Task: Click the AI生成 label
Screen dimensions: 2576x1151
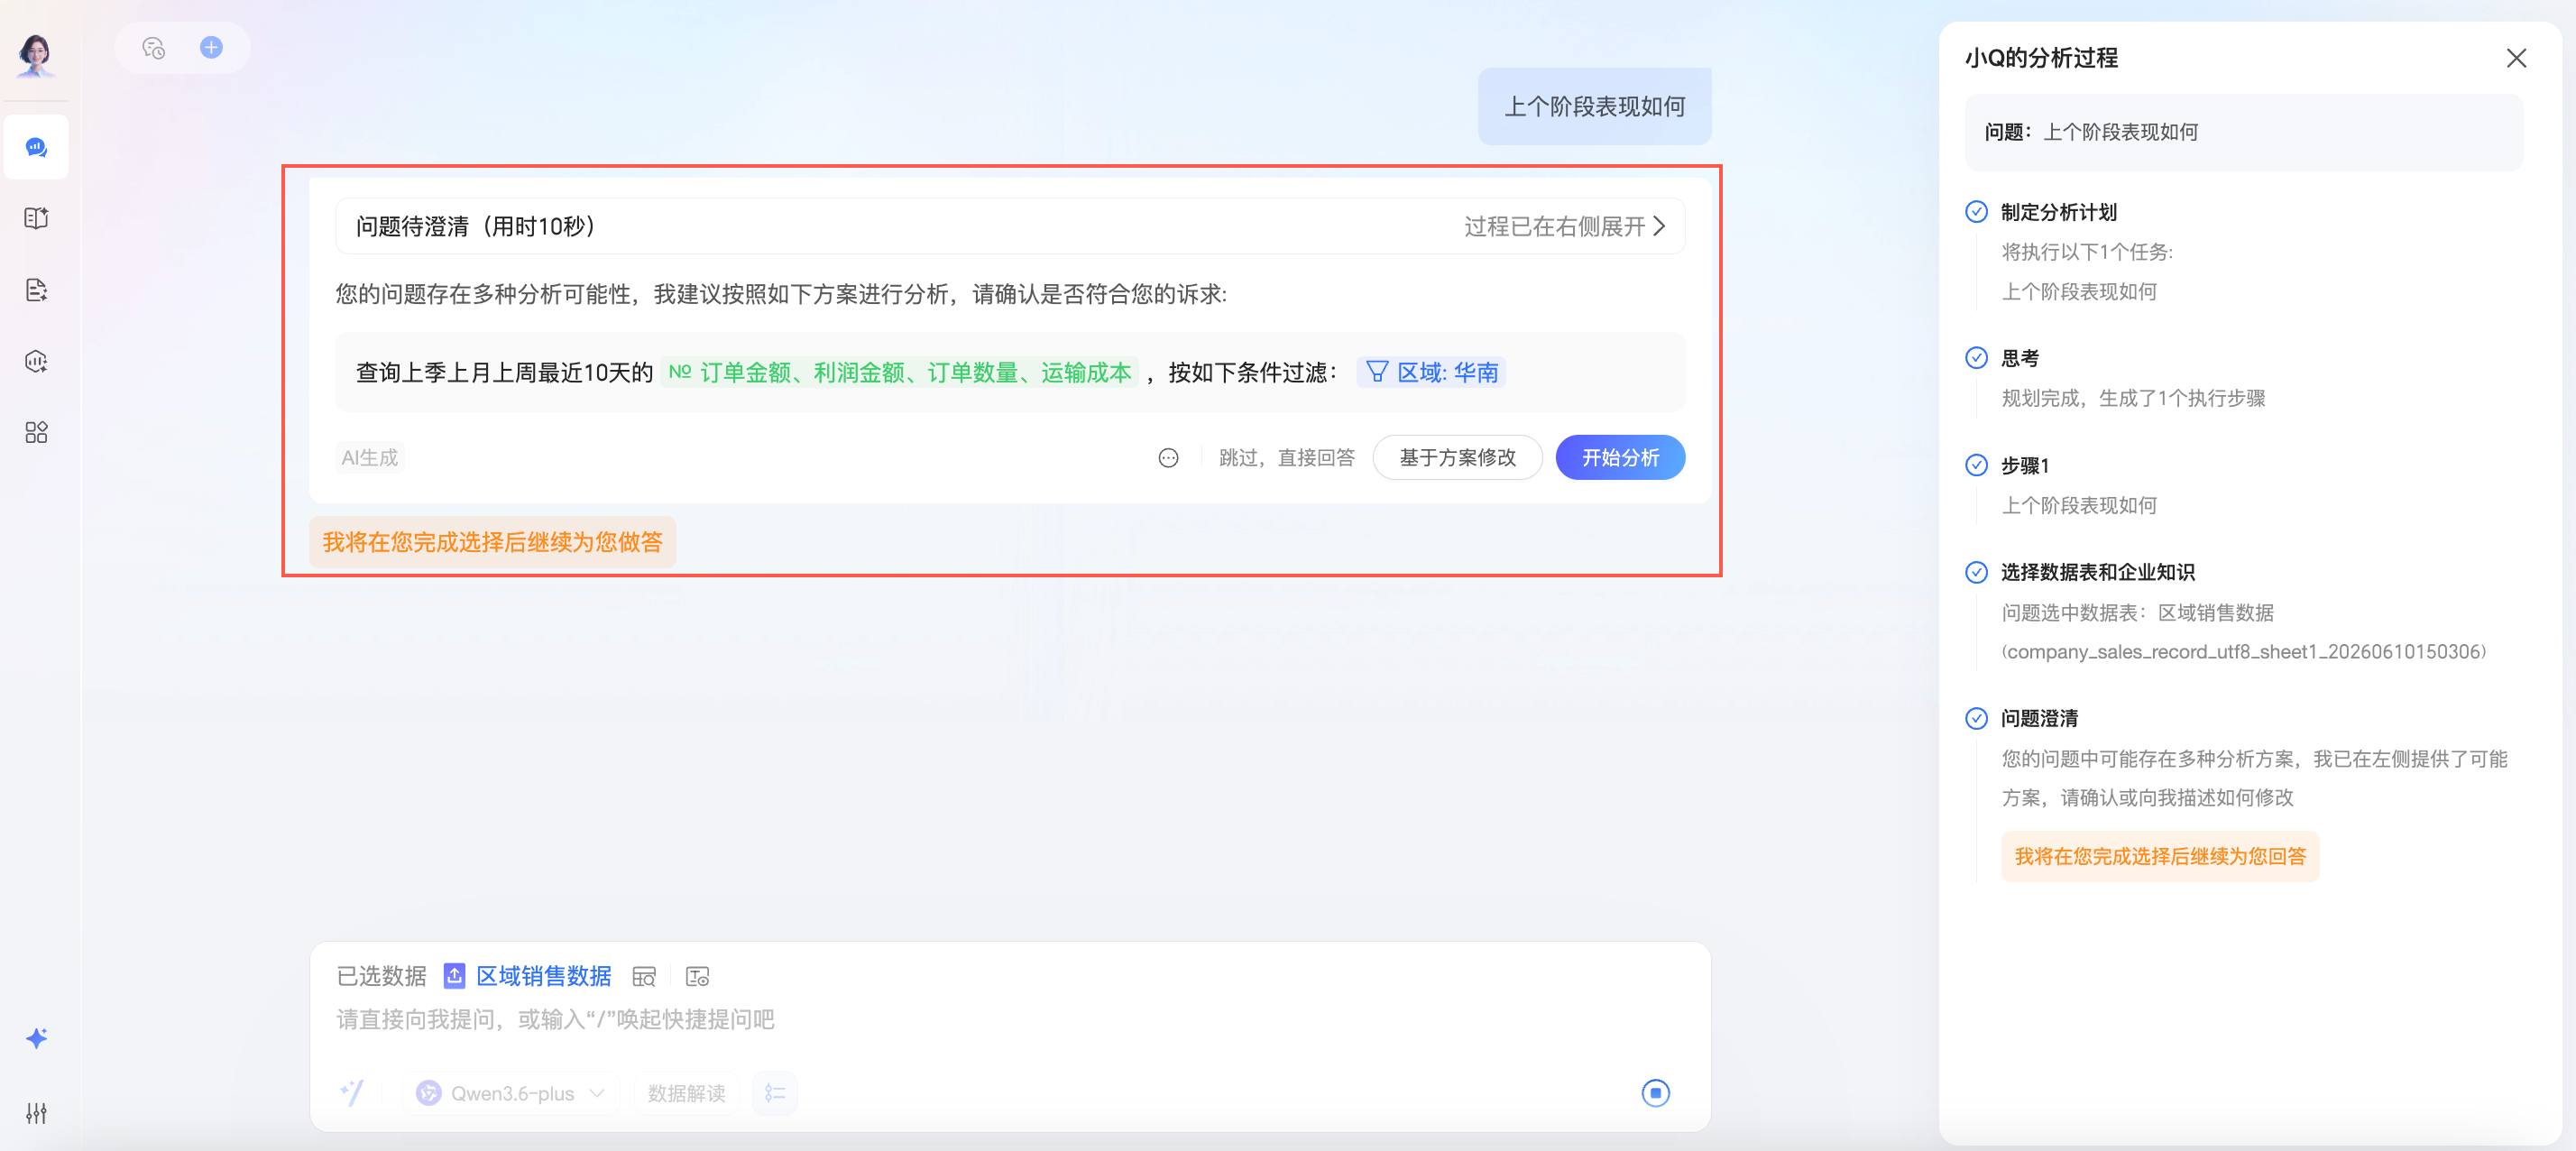Action: coord(369,458)
